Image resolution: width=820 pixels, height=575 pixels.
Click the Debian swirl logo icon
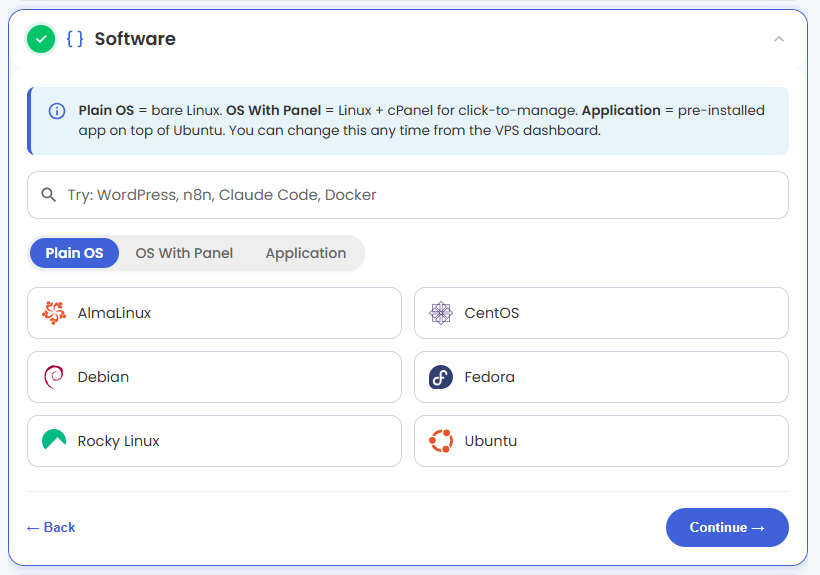coord(54,377)
